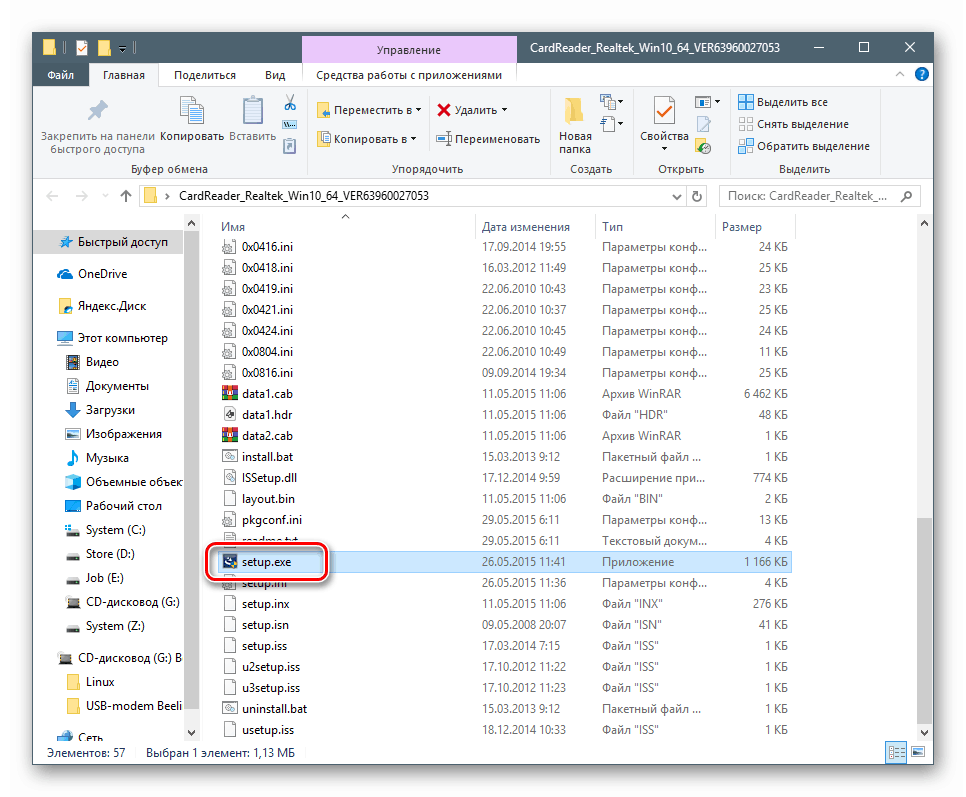Open the Copy to dropdown
The height and width of the screenshot is (797, 966).
click(x=367, y=139)
